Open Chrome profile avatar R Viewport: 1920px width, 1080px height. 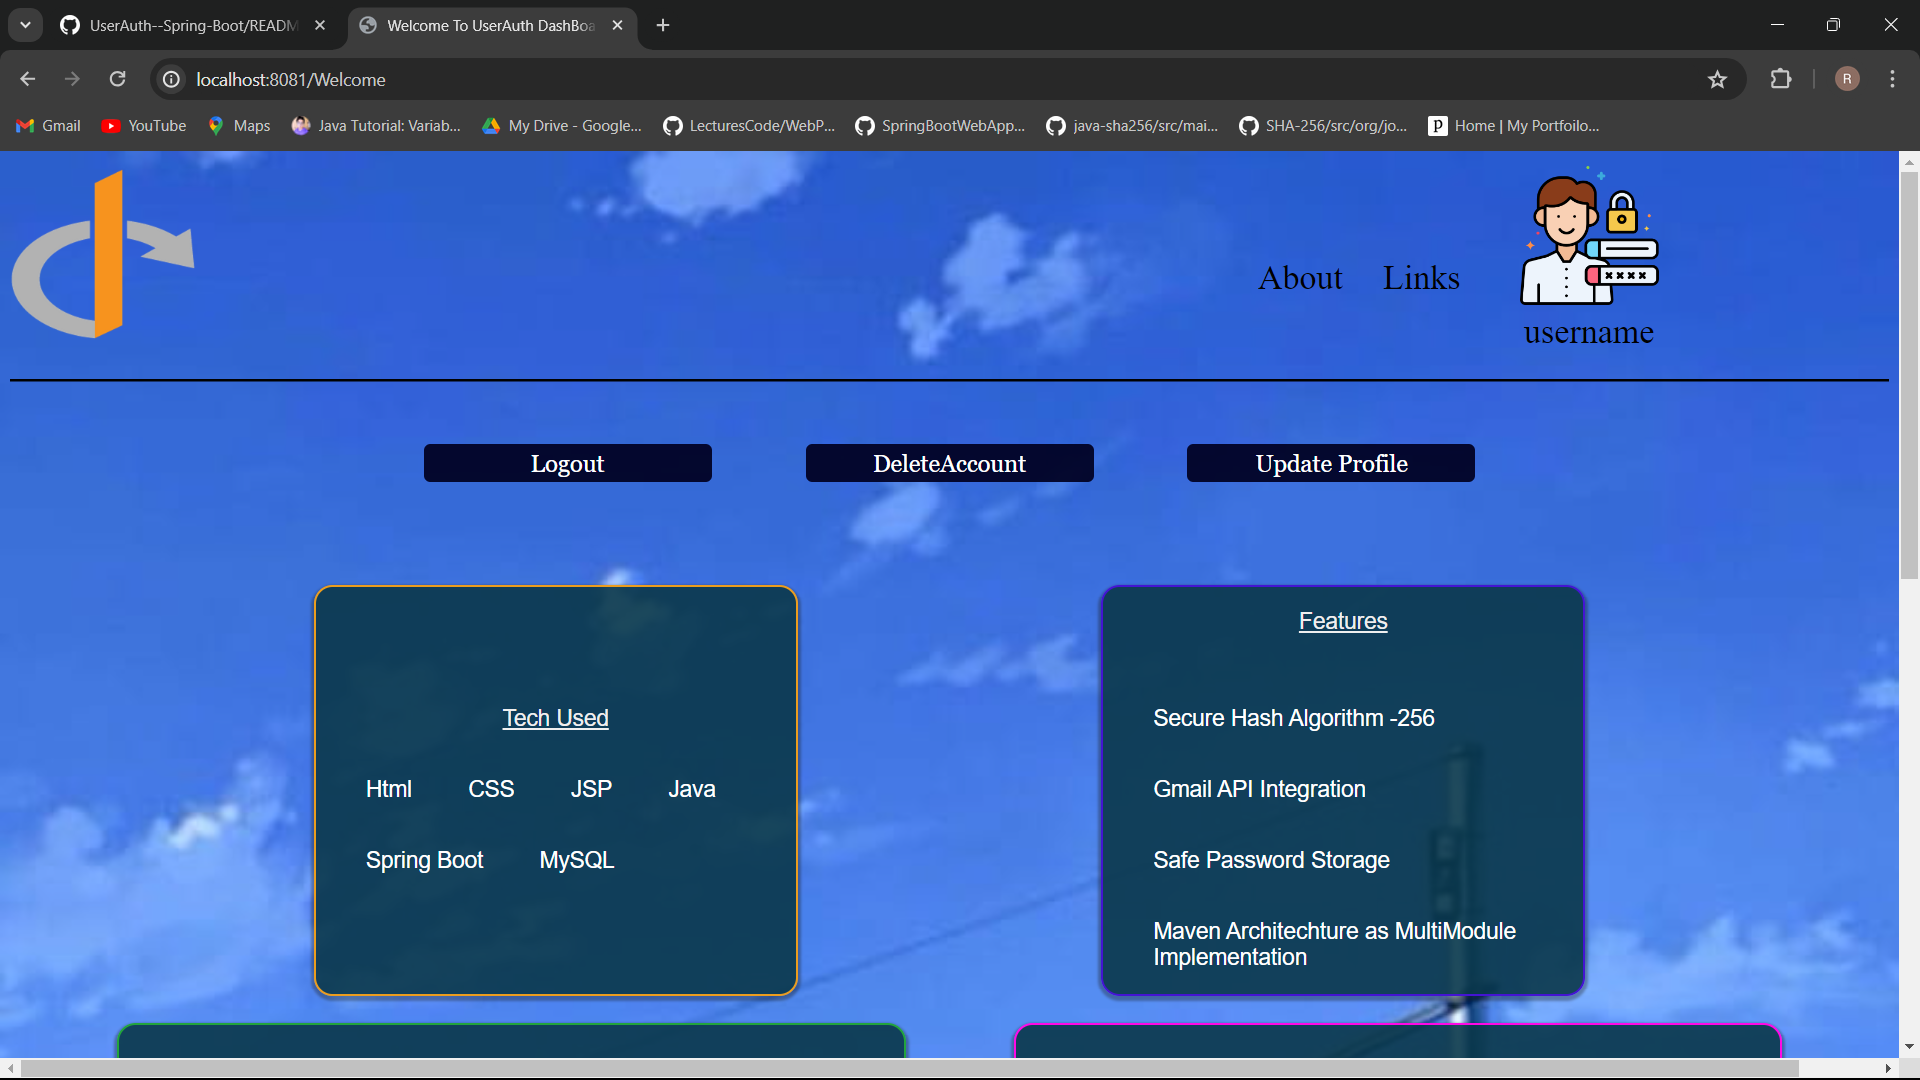[x=1847, y=79]
